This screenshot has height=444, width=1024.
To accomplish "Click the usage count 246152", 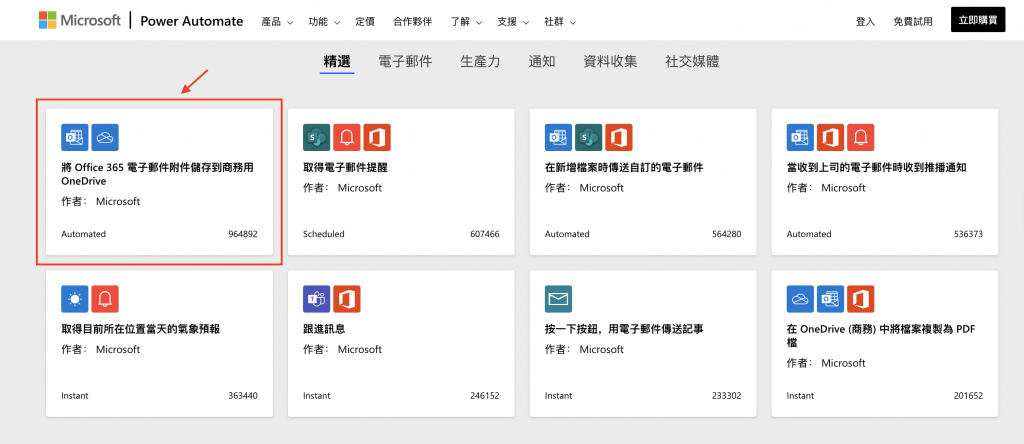I will 485,396.
